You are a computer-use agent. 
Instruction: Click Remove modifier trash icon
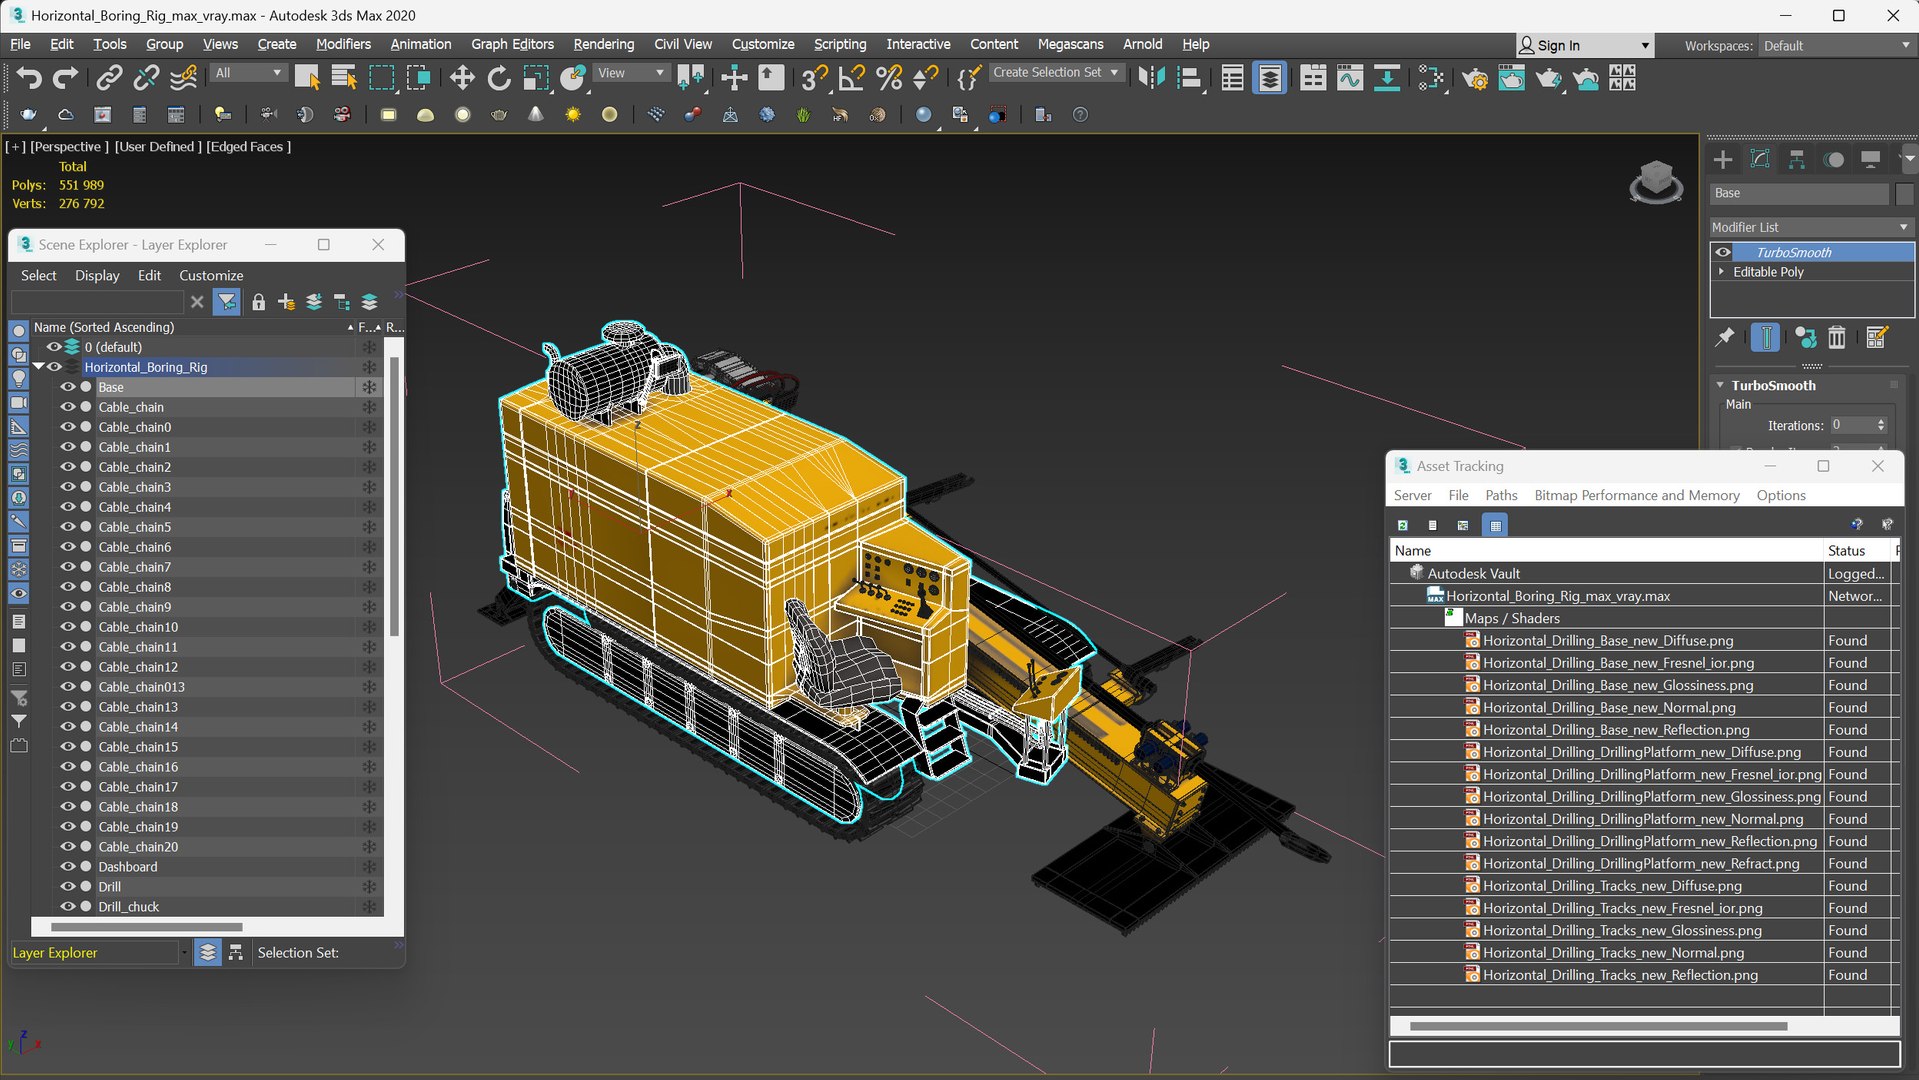[x=1837, y=338]
